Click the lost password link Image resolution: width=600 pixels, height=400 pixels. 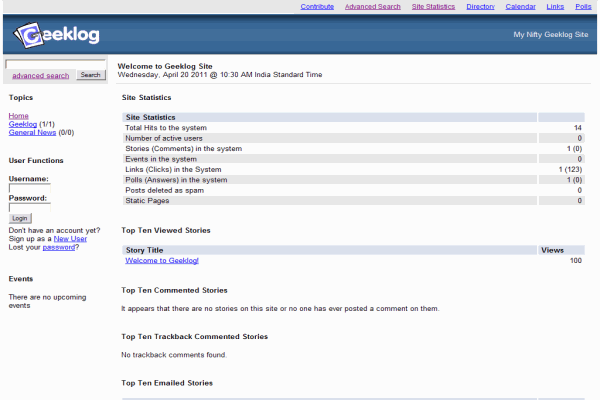pos(58,246)
